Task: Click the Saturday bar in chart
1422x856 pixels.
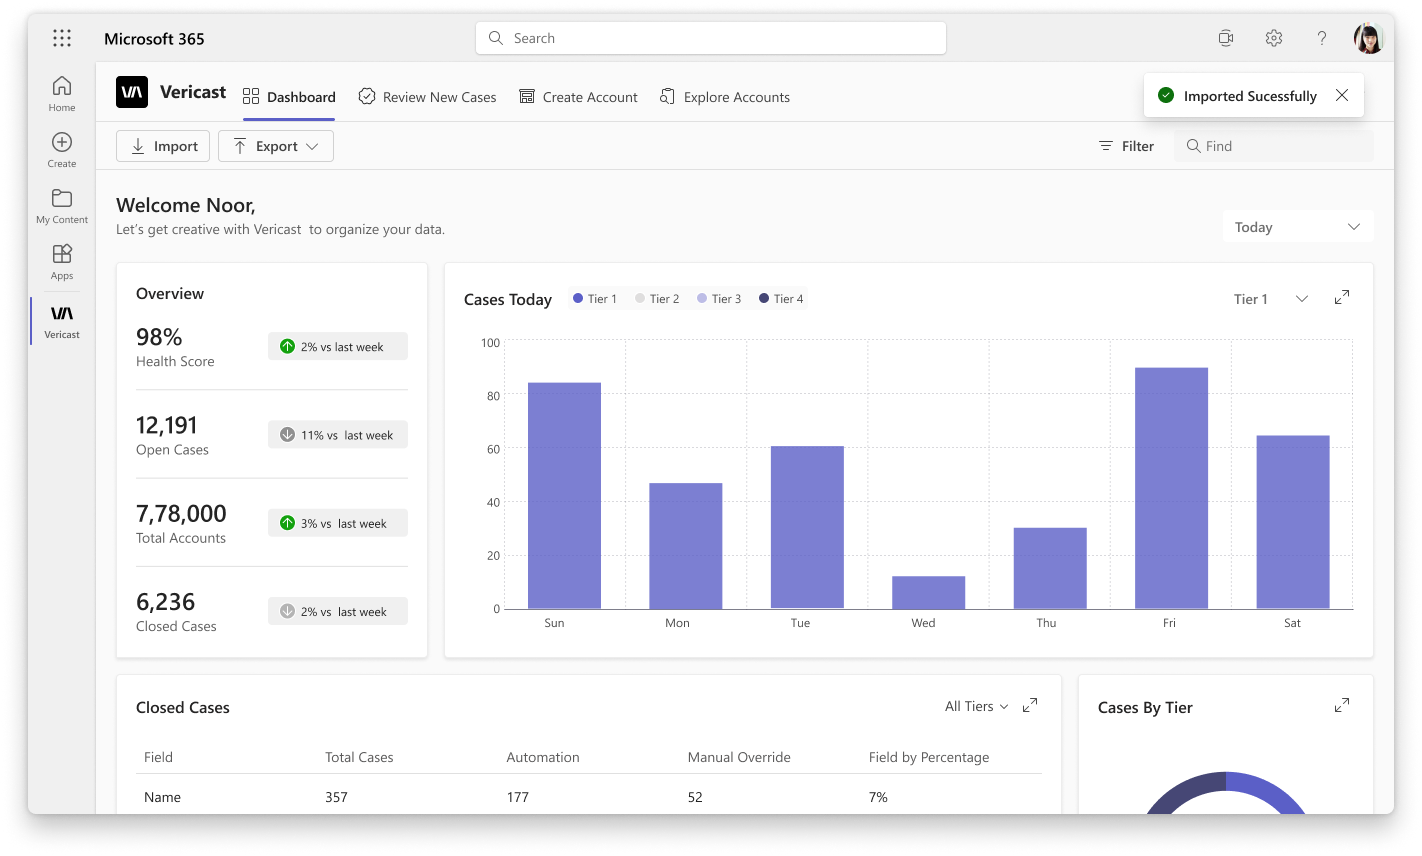Action: coord(1293,522)
